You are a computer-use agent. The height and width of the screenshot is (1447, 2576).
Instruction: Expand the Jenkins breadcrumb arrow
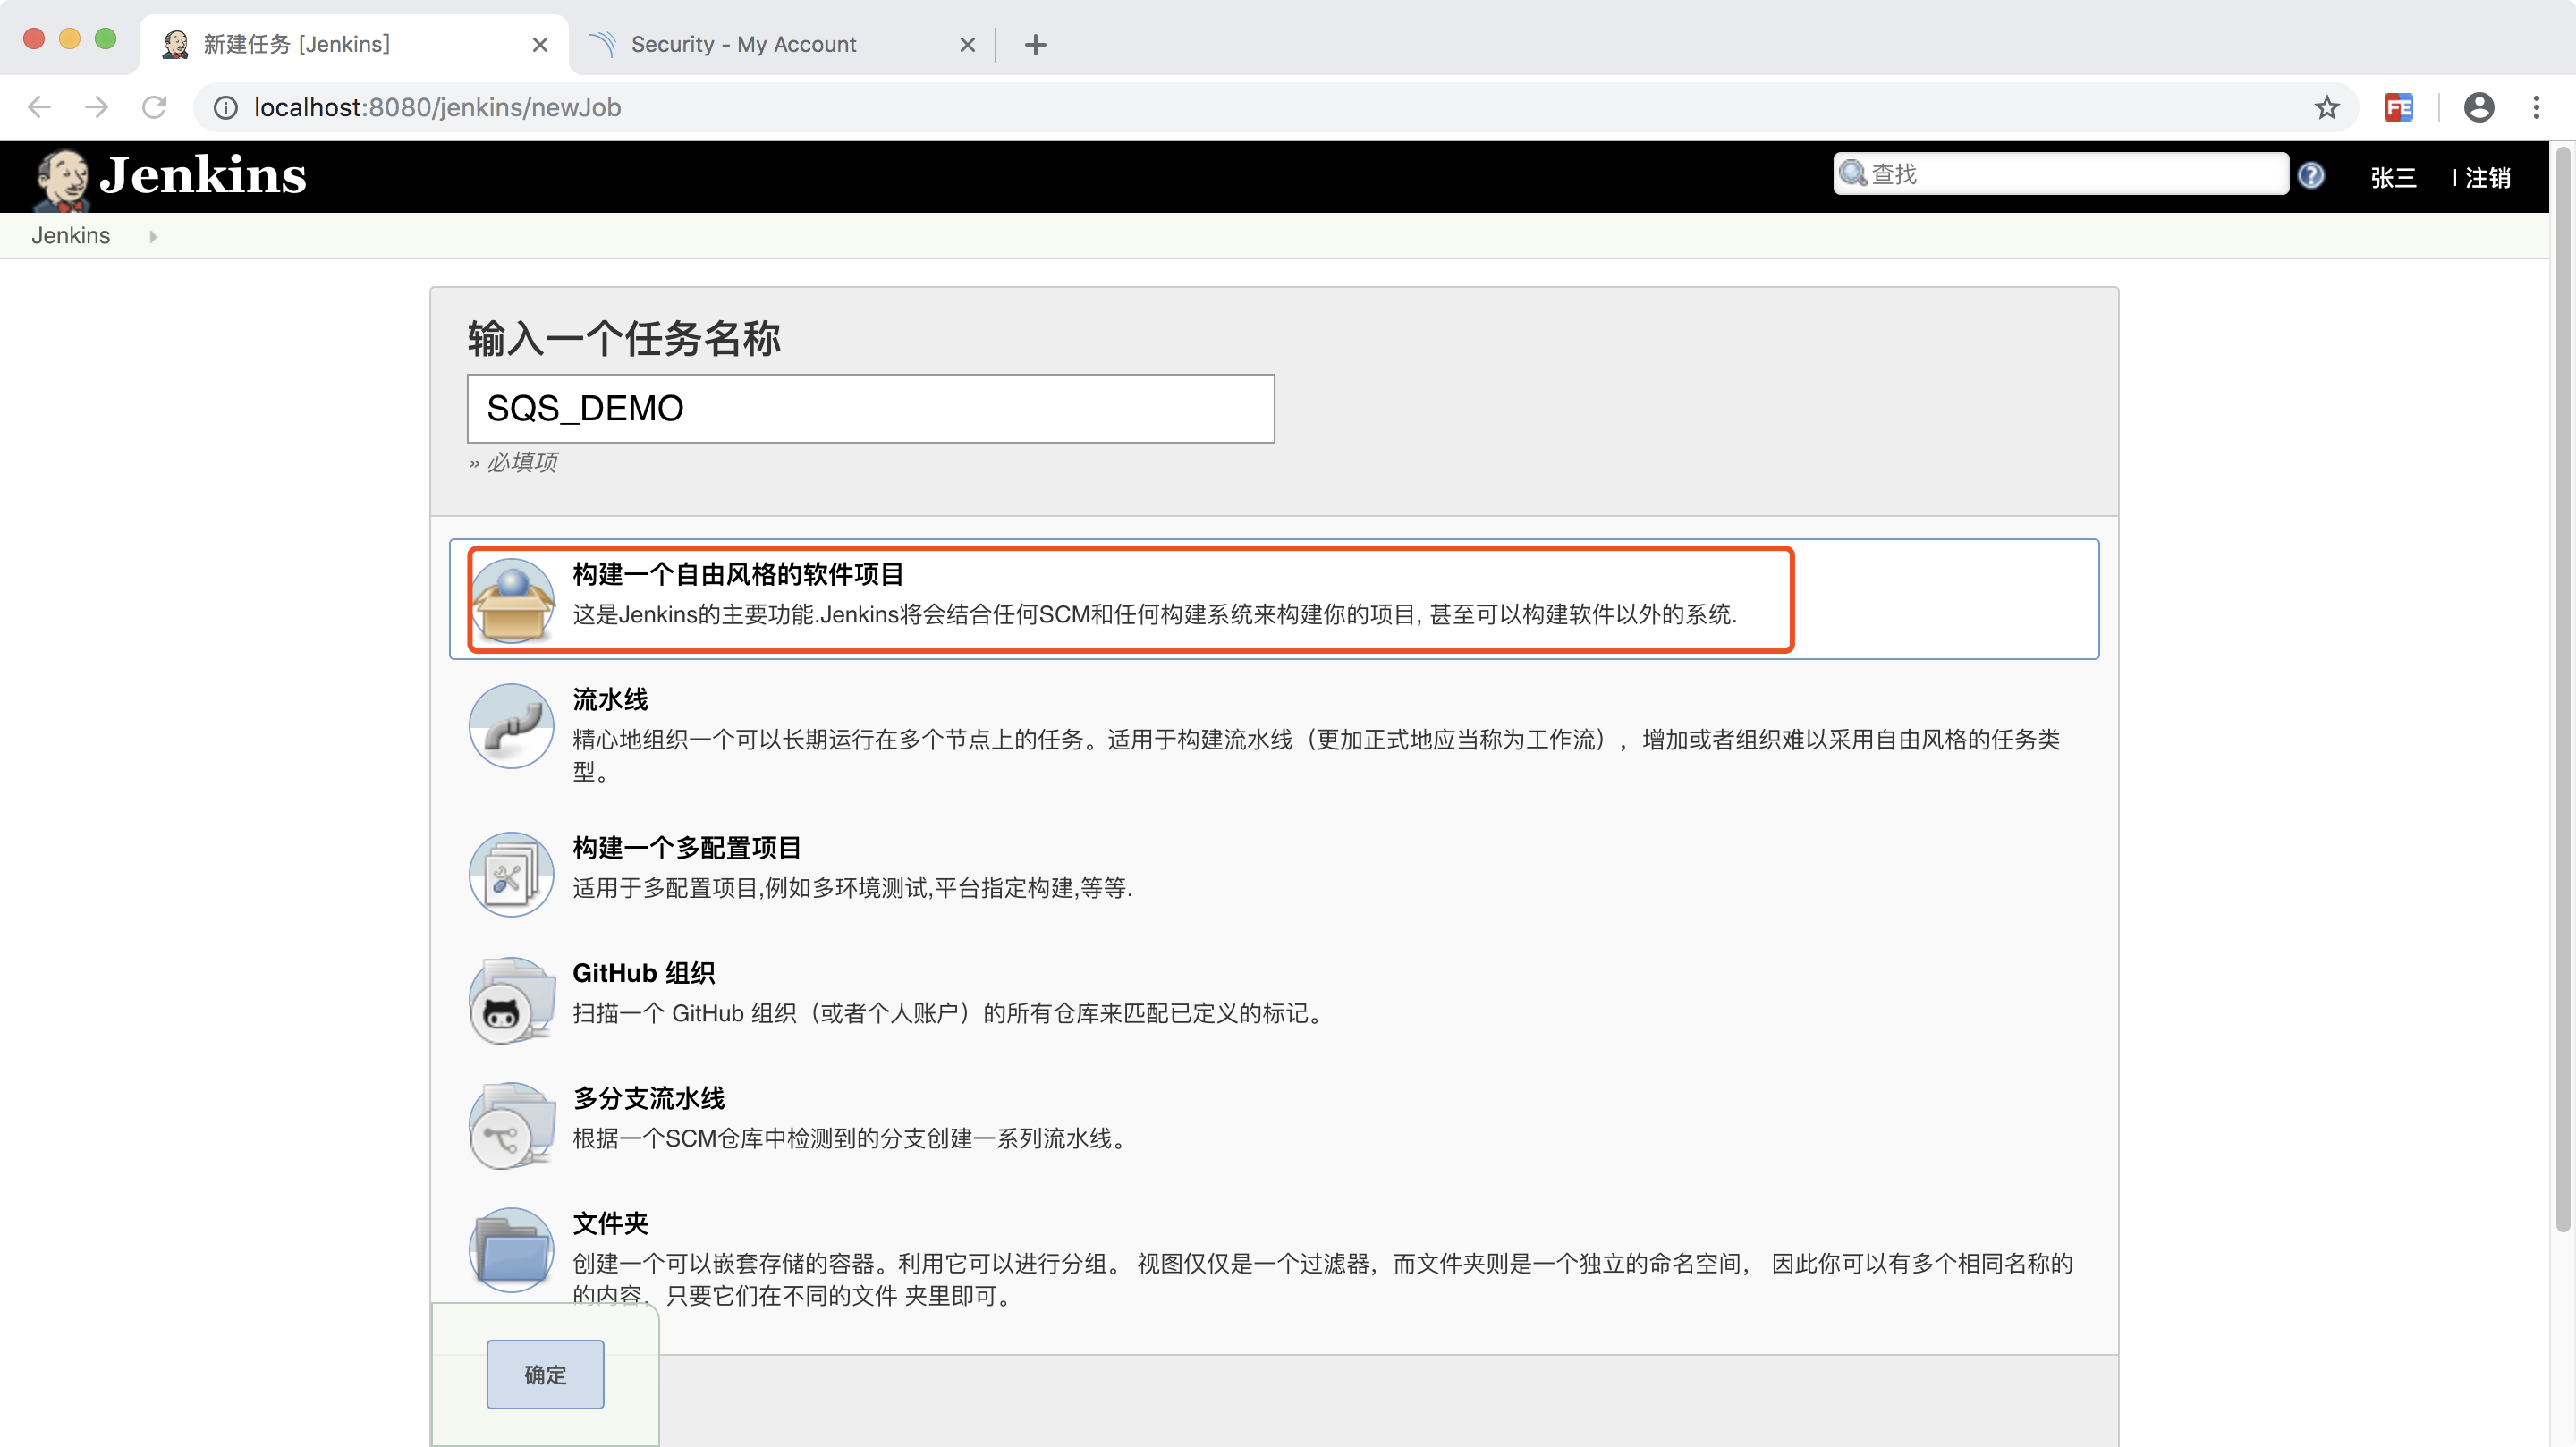tap(153, 237)
